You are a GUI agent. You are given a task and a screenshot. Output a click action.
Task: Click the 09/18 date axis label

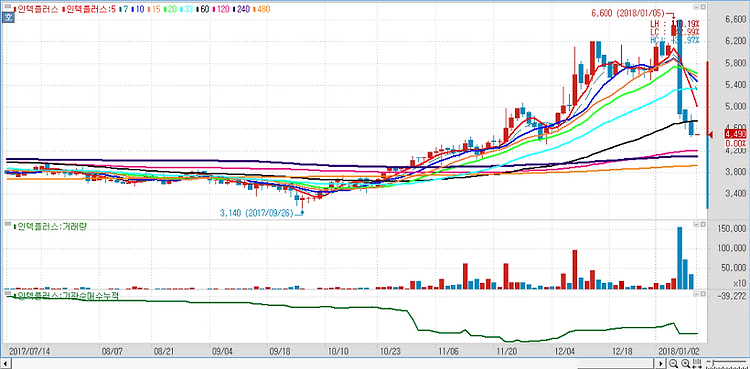coord(279,351)
